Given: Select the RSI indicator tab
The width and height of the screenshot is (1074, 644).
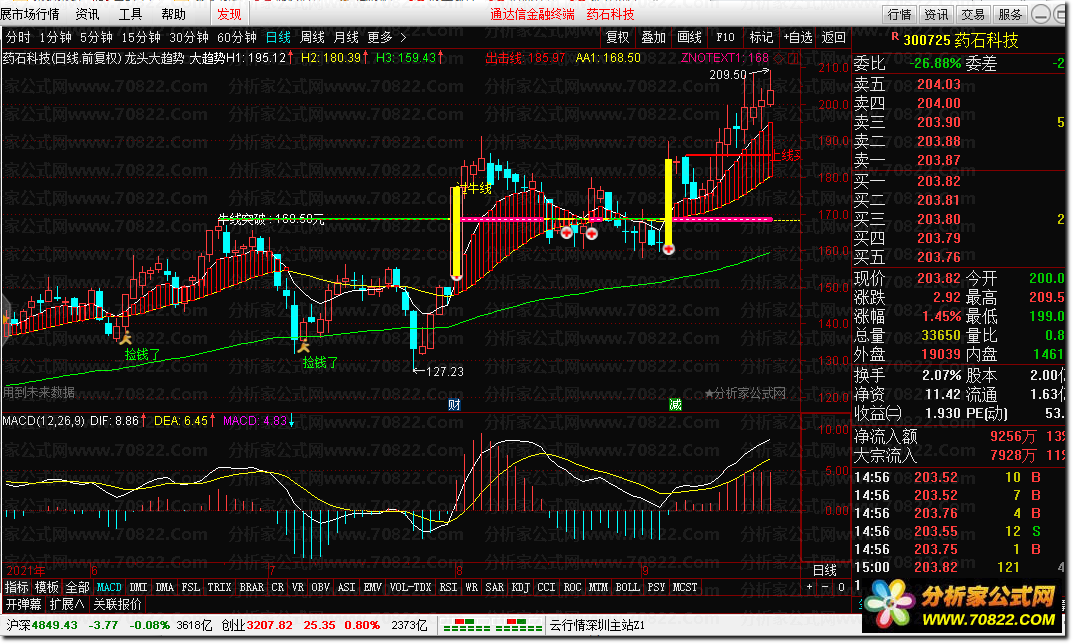Looking at the screenshot, I should (x=449, y=587).
